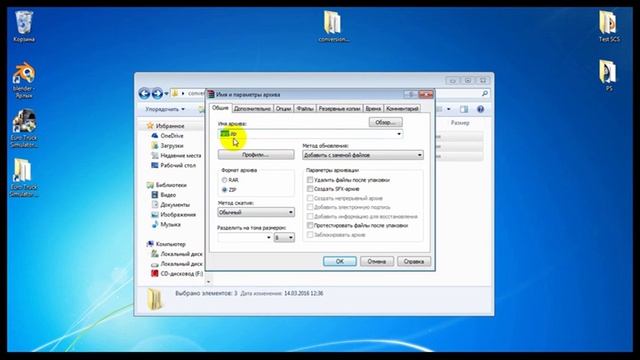Select the PS folder on desktop
Screen dimensions: 640x360
point(609,76)
